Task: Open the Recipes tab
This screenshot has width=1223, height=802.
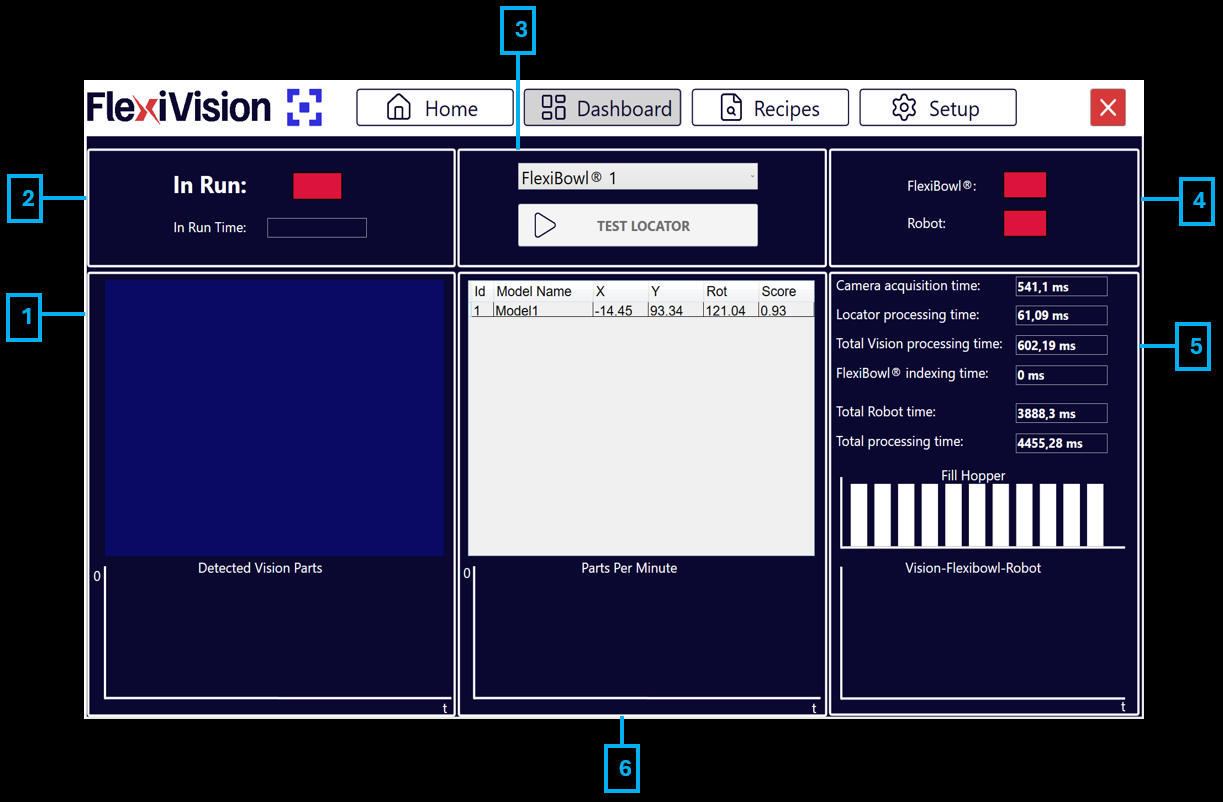Action: (x=770, y=108)
